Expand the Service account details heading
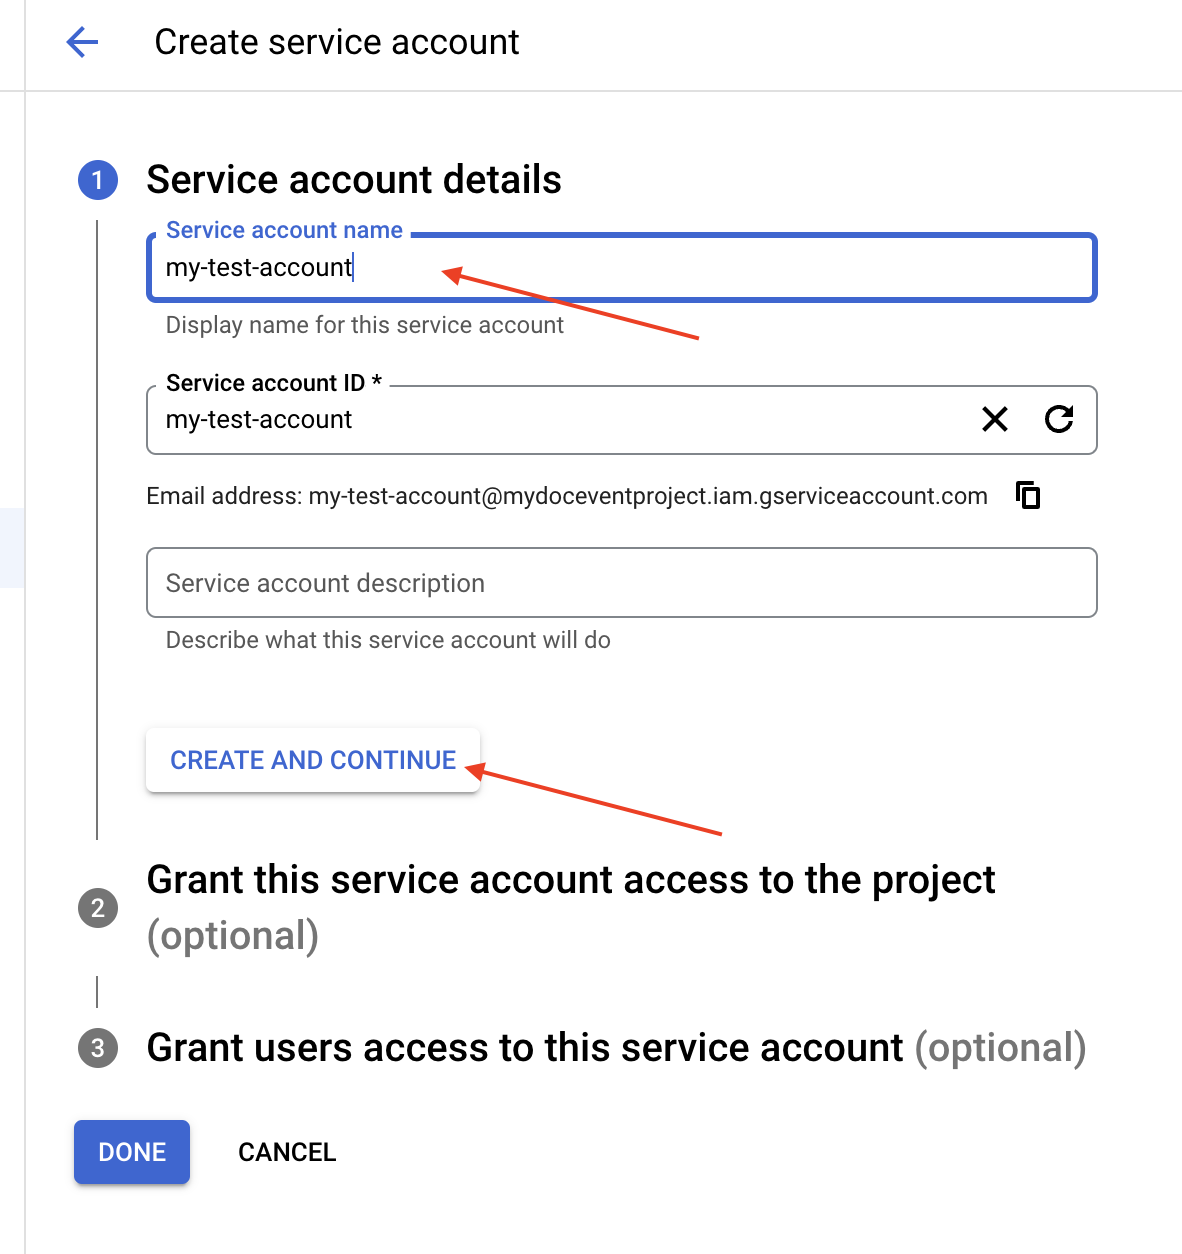 click(x=354, y=180)
